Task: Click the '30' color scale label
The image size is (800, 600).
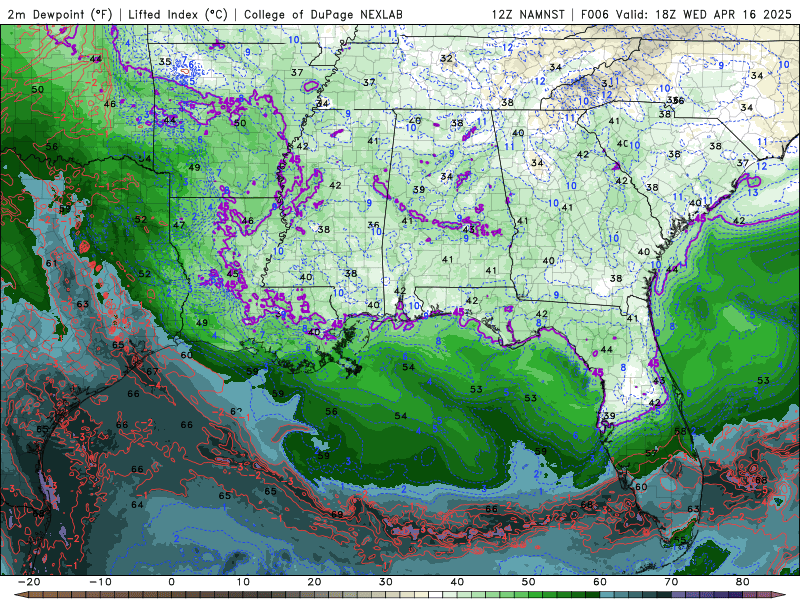Action: point(386,582)
